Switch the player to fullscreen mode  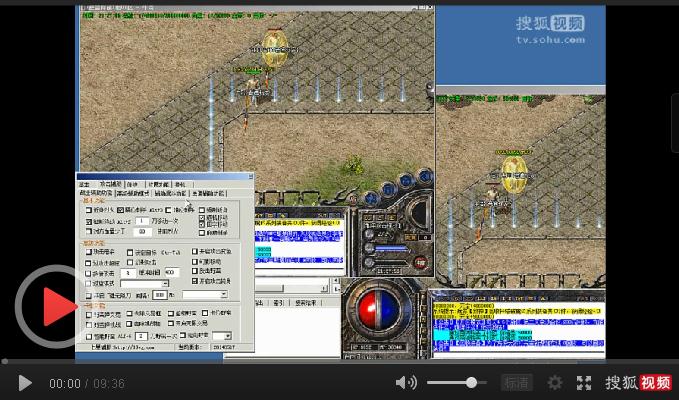(x=584, y=383)
